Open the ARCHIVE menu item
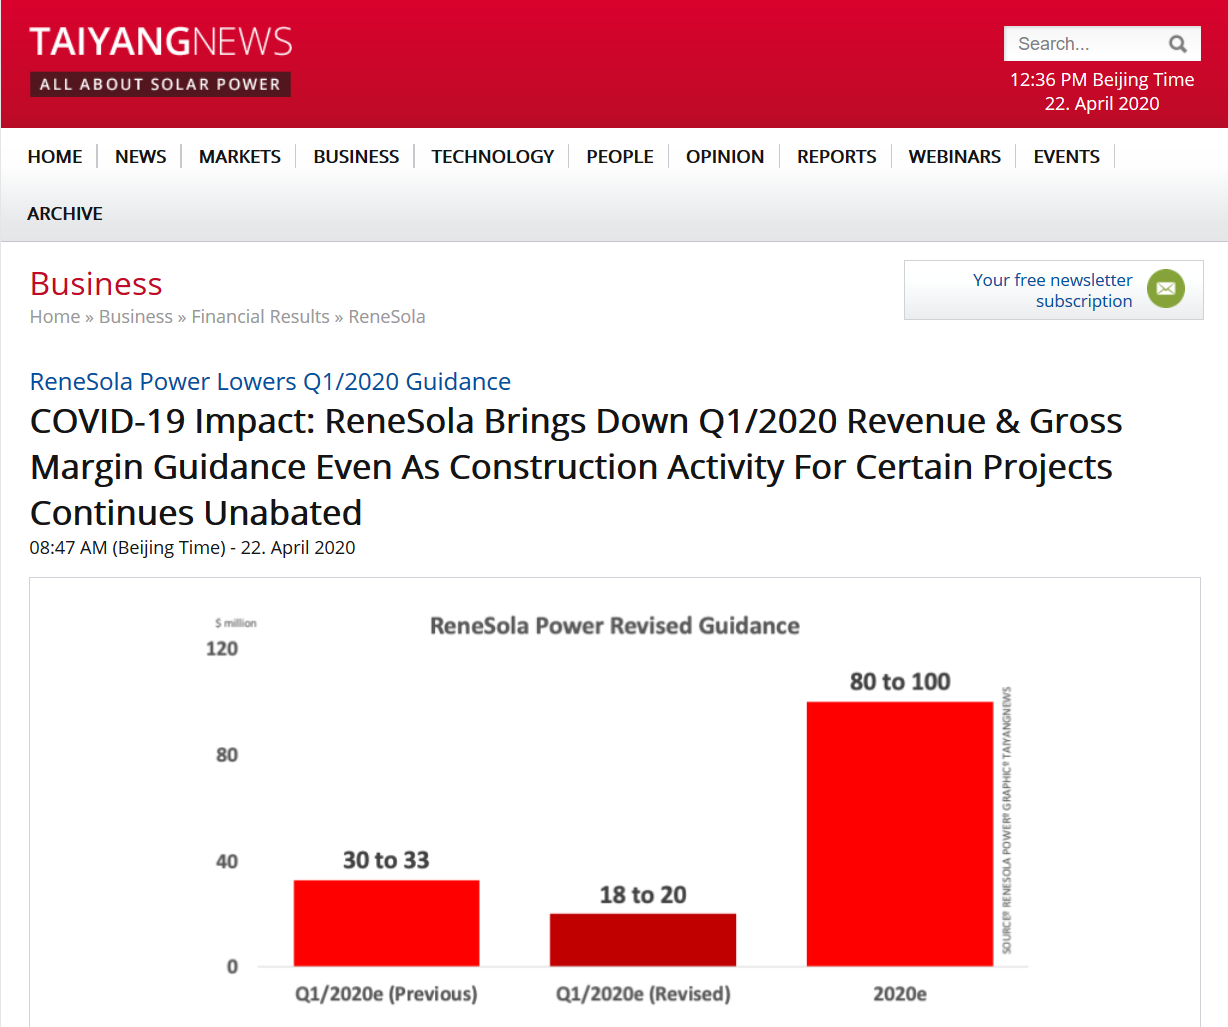 coord(65,214)
